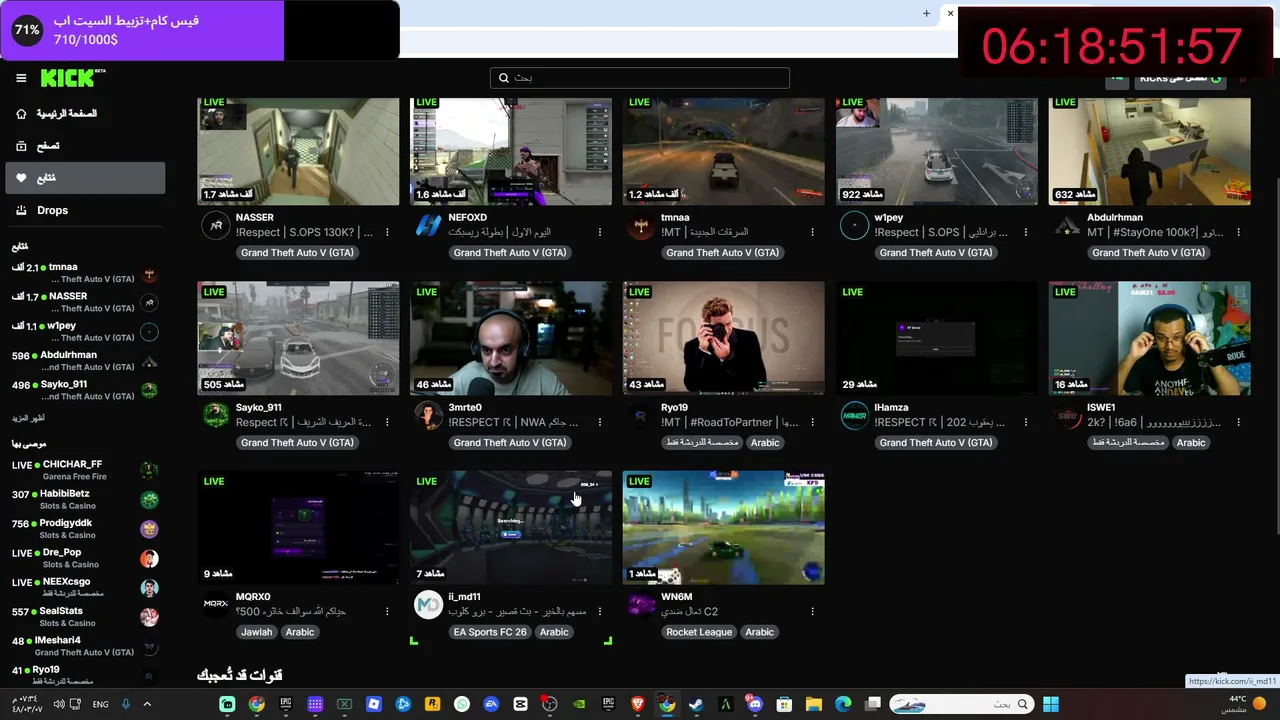This screenshot has height=720, width=1280.
Task: Open options menu for WN6M's stream
Action: (x=812, y=611)
